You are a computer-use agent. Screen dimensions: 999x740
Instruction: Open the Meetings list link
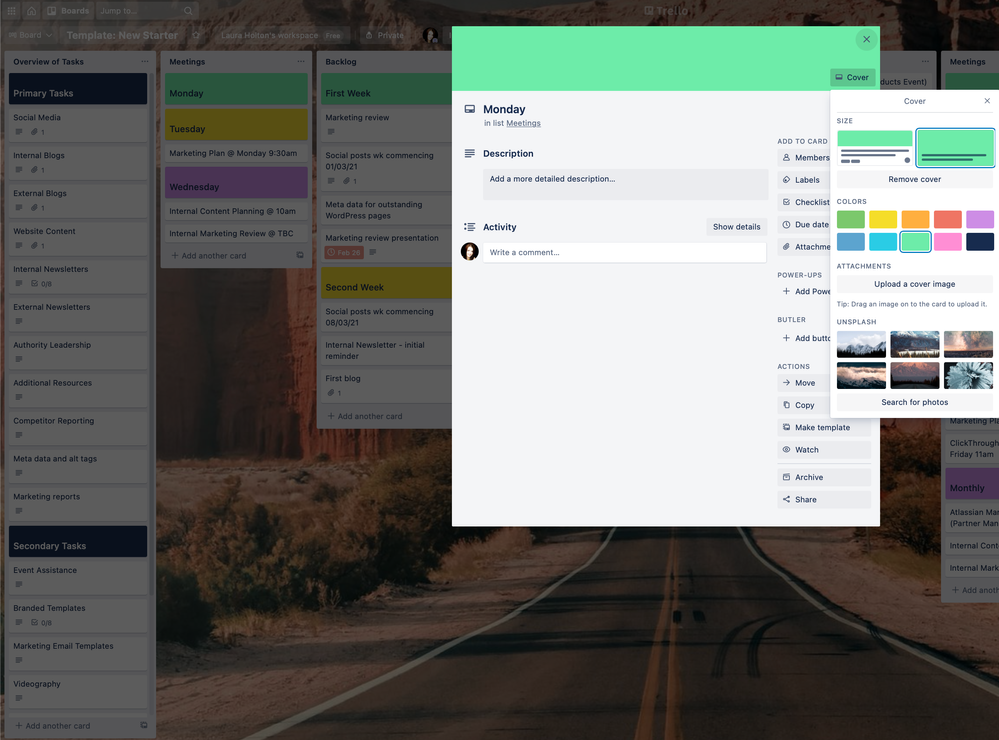tap(523, 124)
